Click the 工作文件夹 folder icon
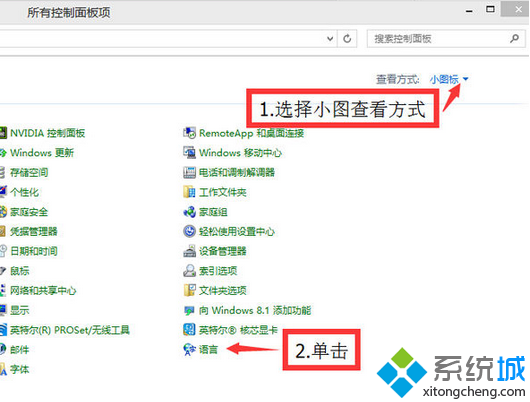The height and width of the screenshot is (402, 530). click(x=189, y=192)
